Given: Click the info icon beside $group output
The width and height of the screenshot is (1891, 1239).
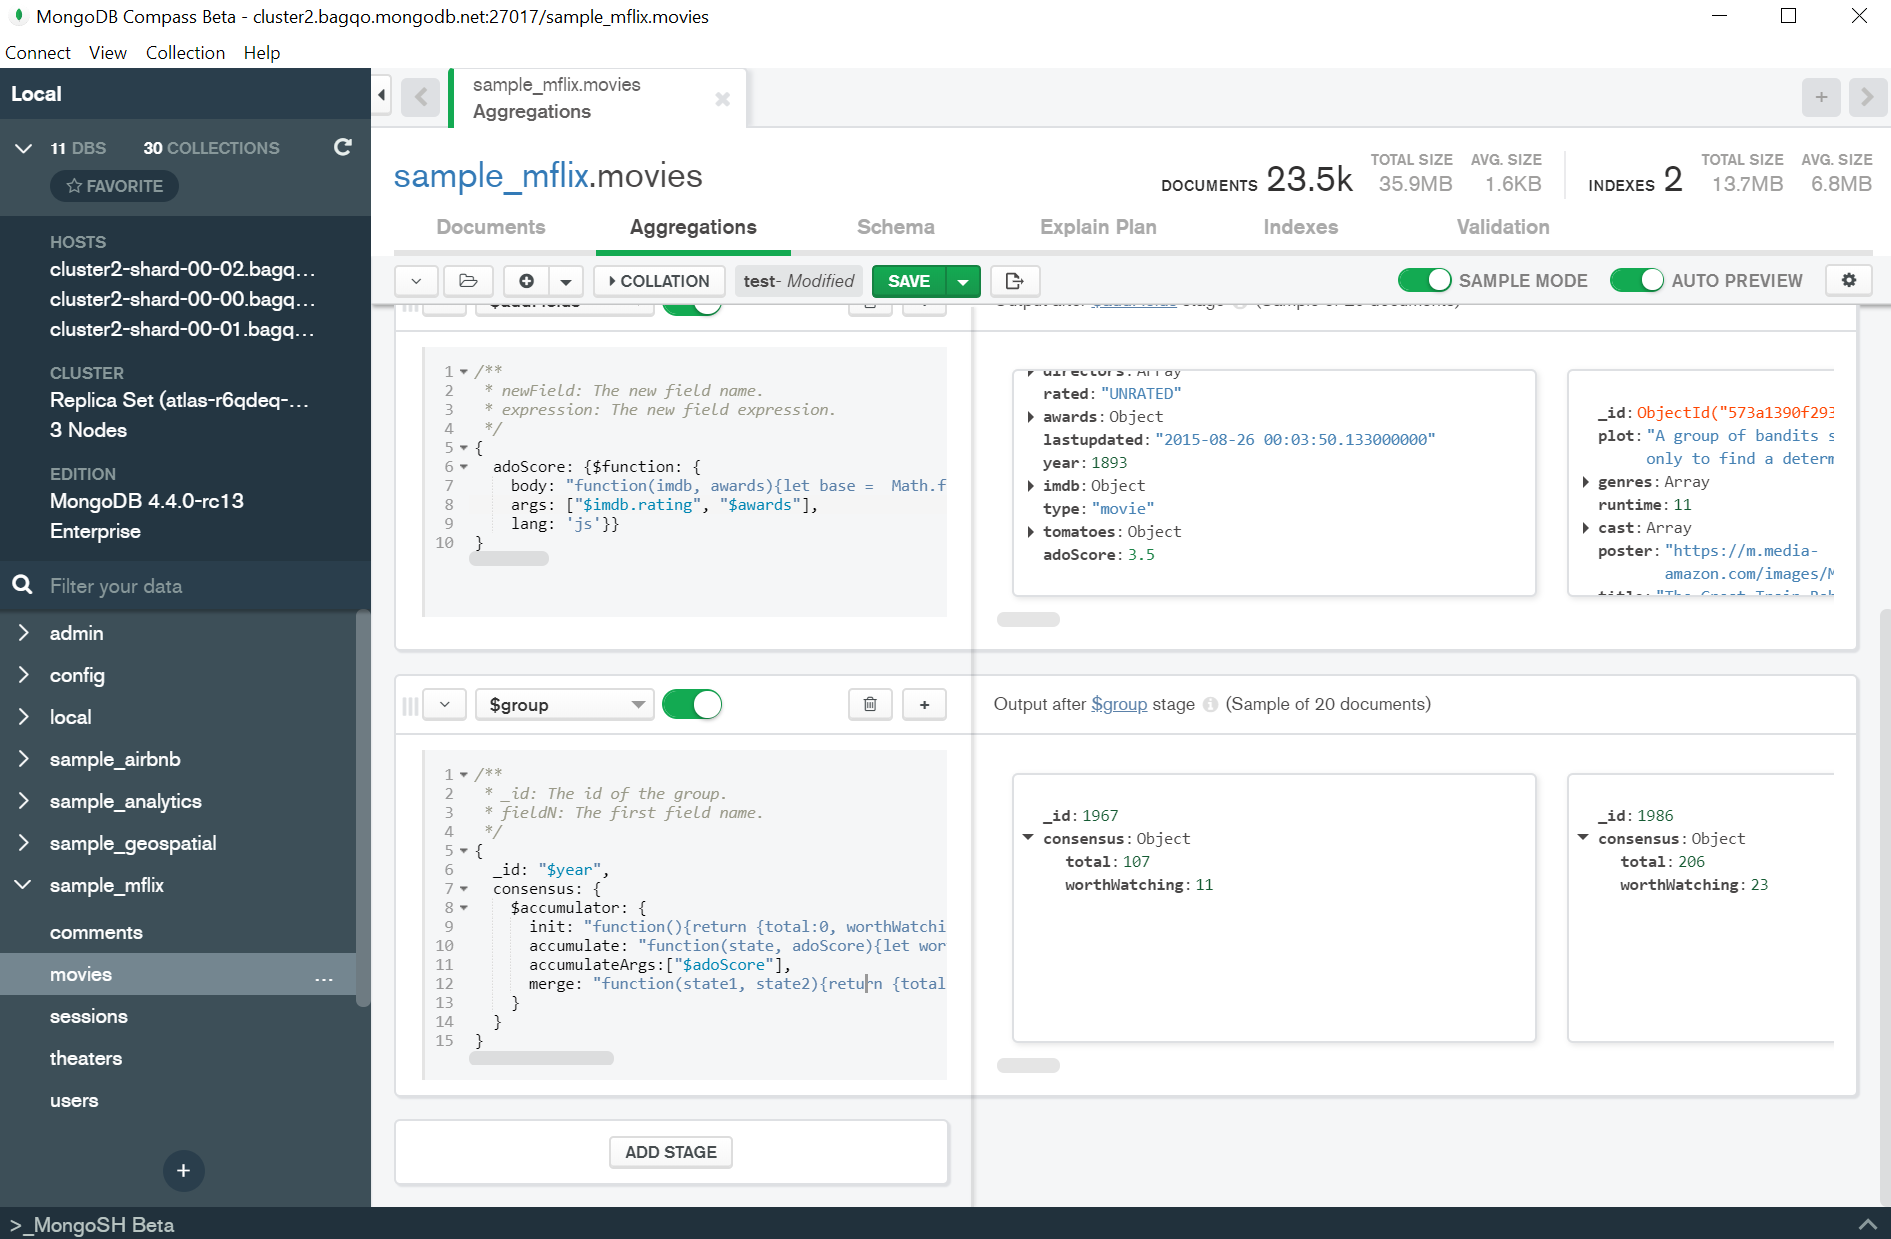Looking at the screenshot, I should (x=1210, y=704).
